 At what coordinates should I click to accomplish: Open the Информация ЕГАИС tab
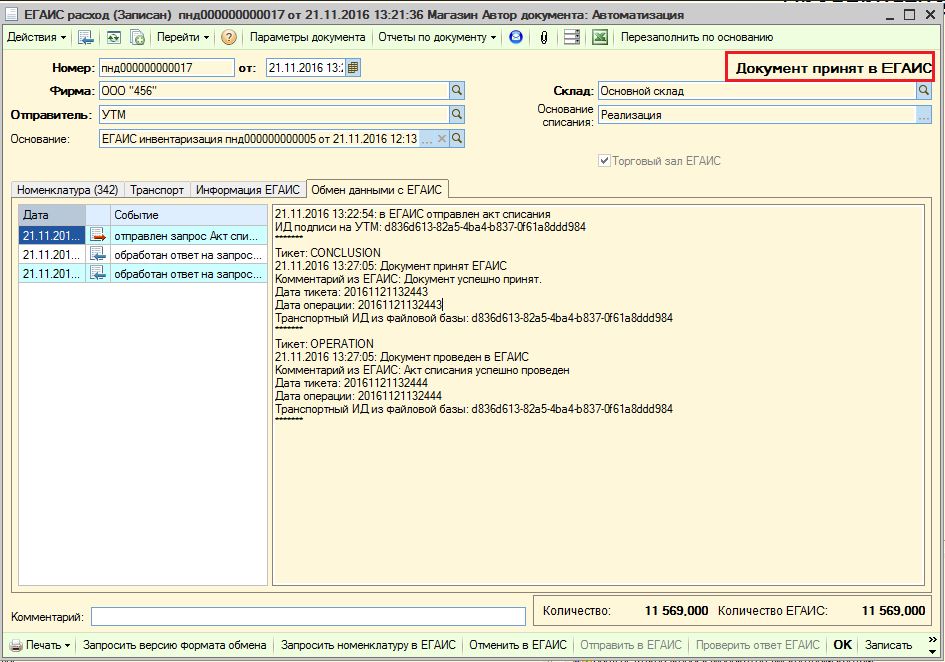pos(248,190)
